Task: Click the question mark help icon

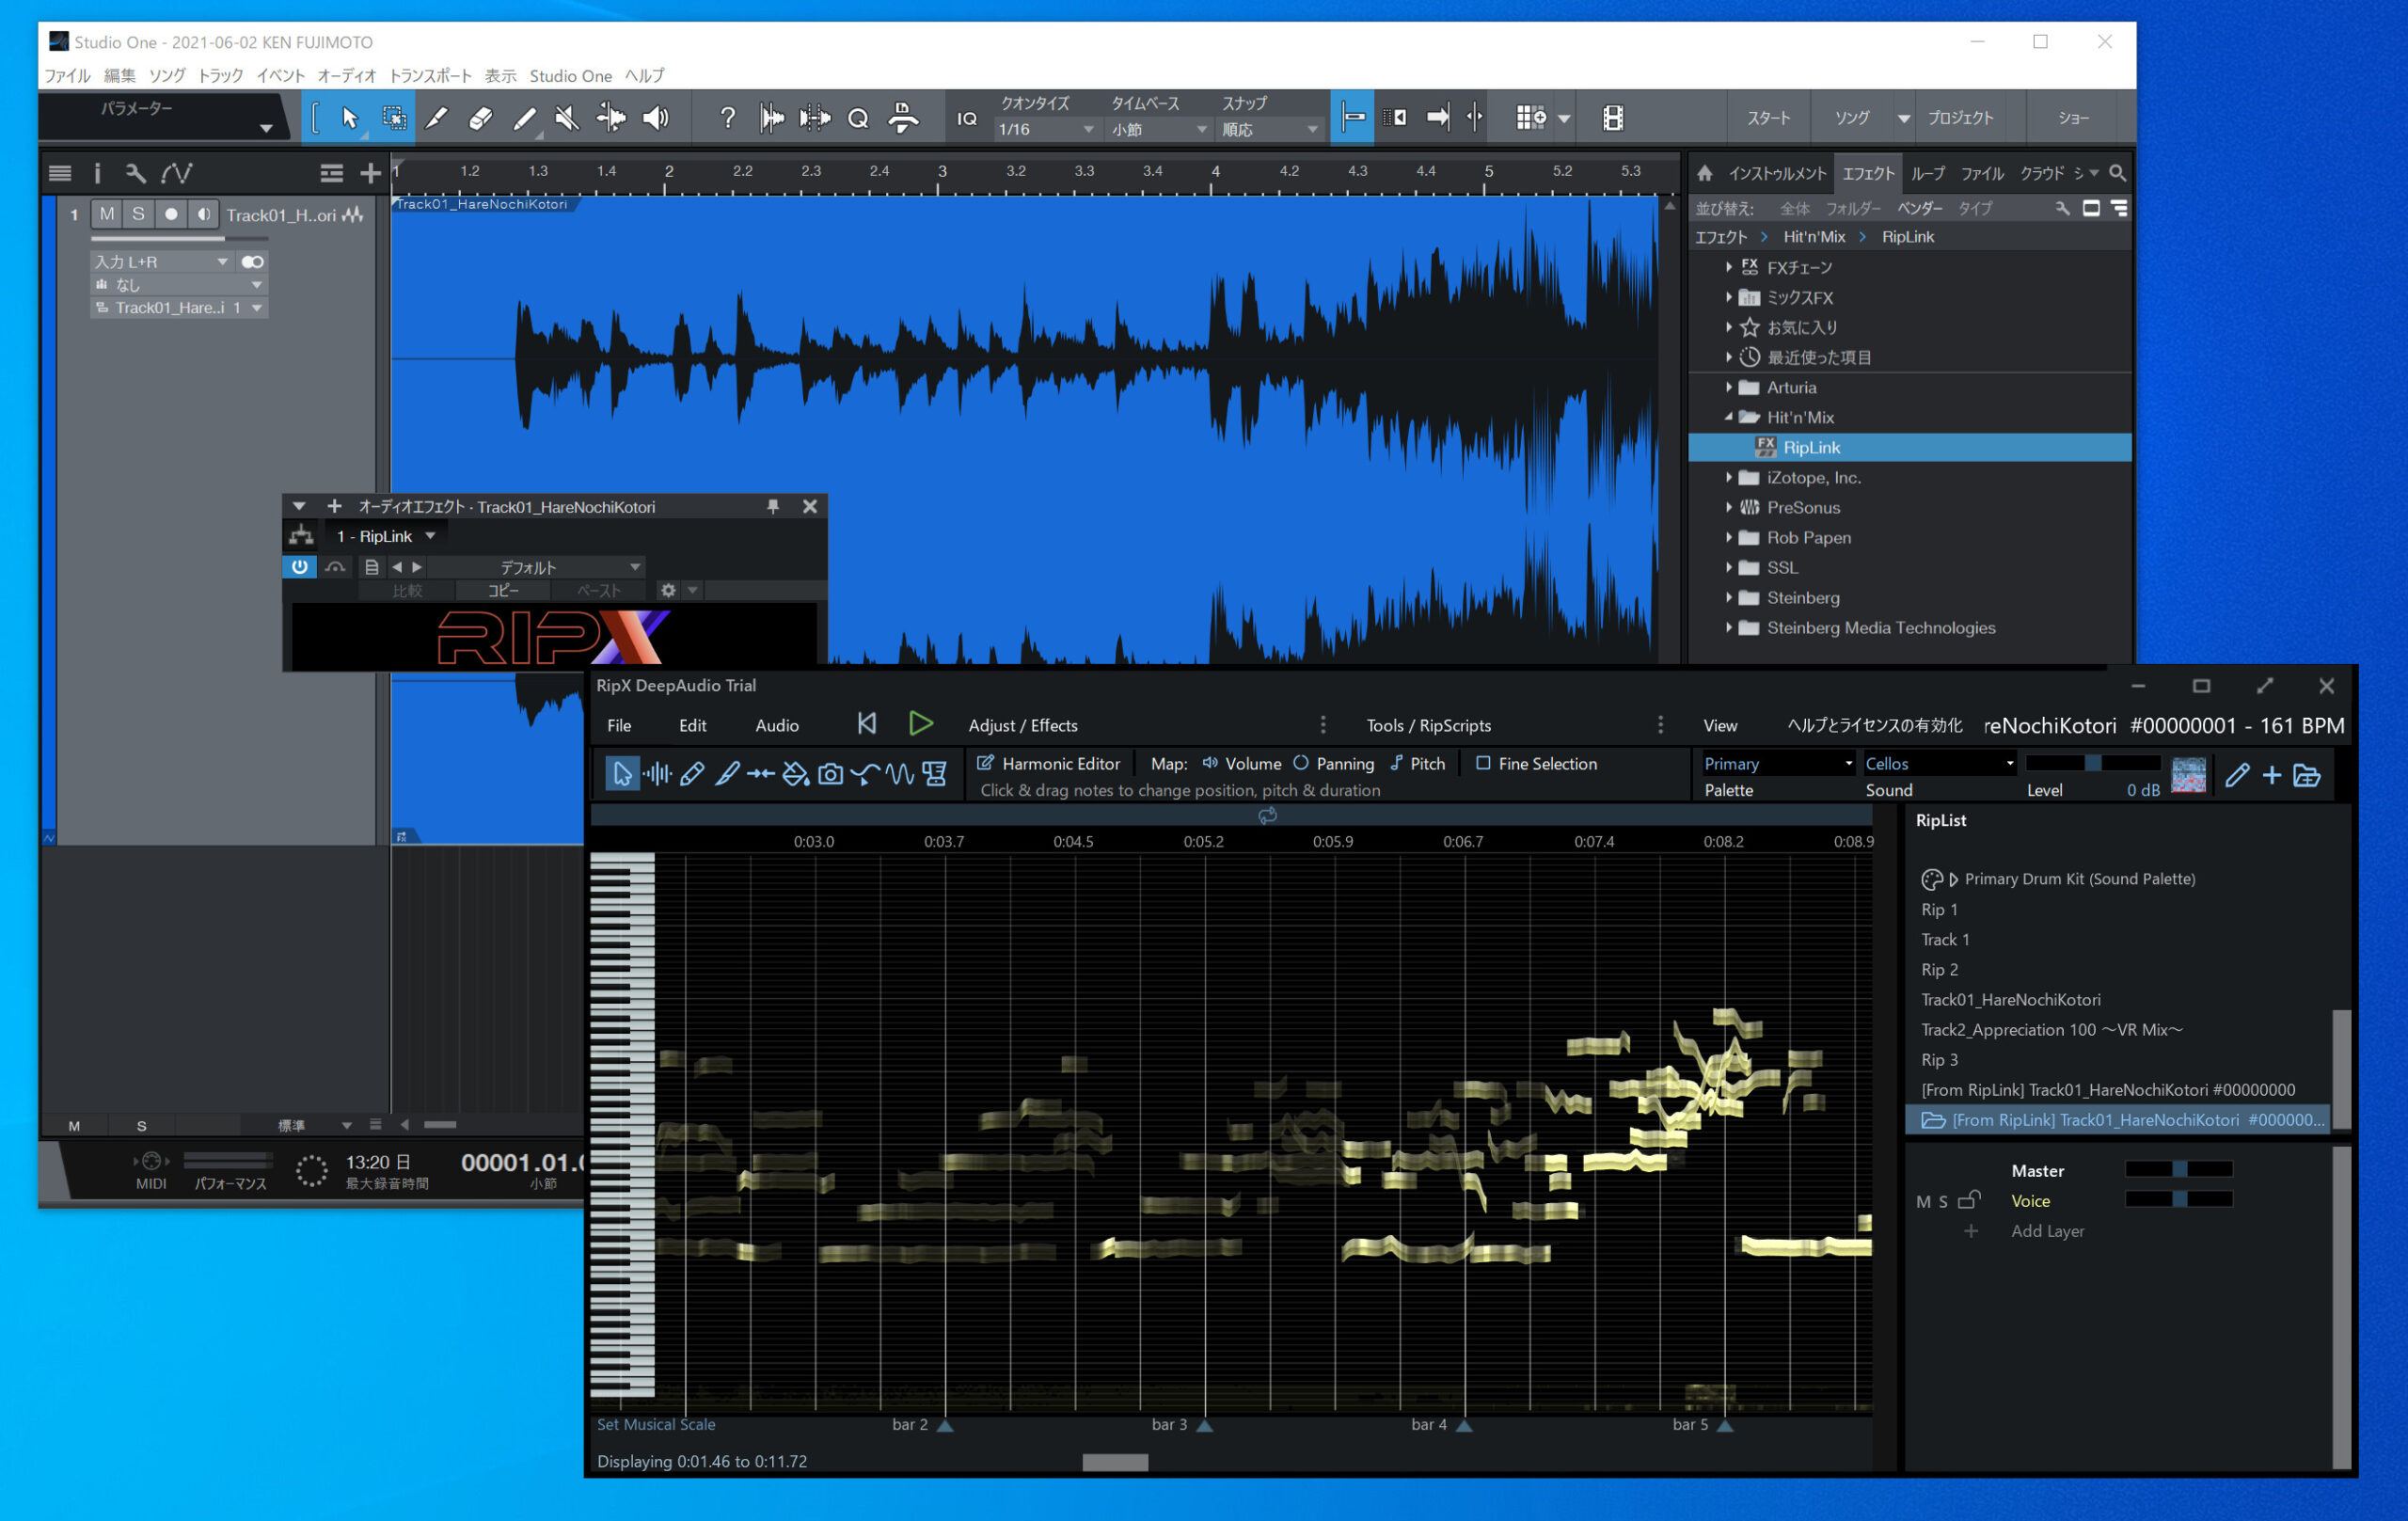Action: (x=727, y=118)
